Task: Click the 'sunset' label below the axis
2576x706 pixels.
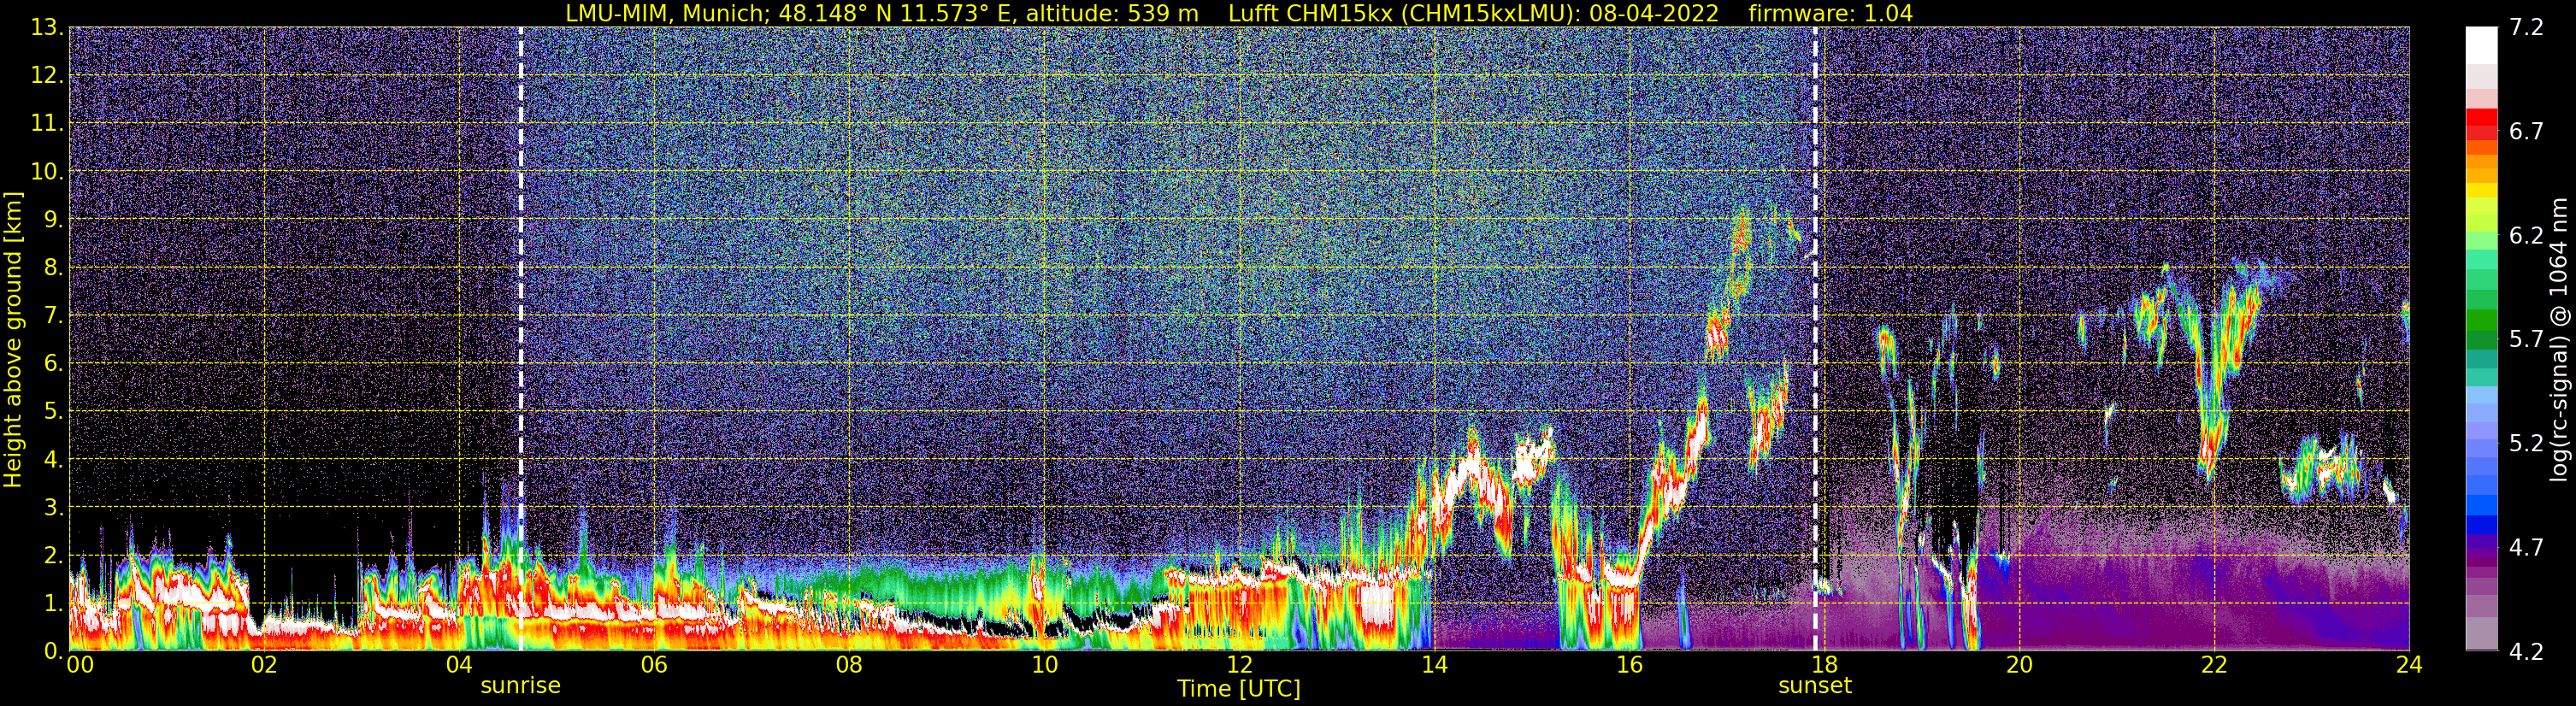Action: coord(1815,686)
